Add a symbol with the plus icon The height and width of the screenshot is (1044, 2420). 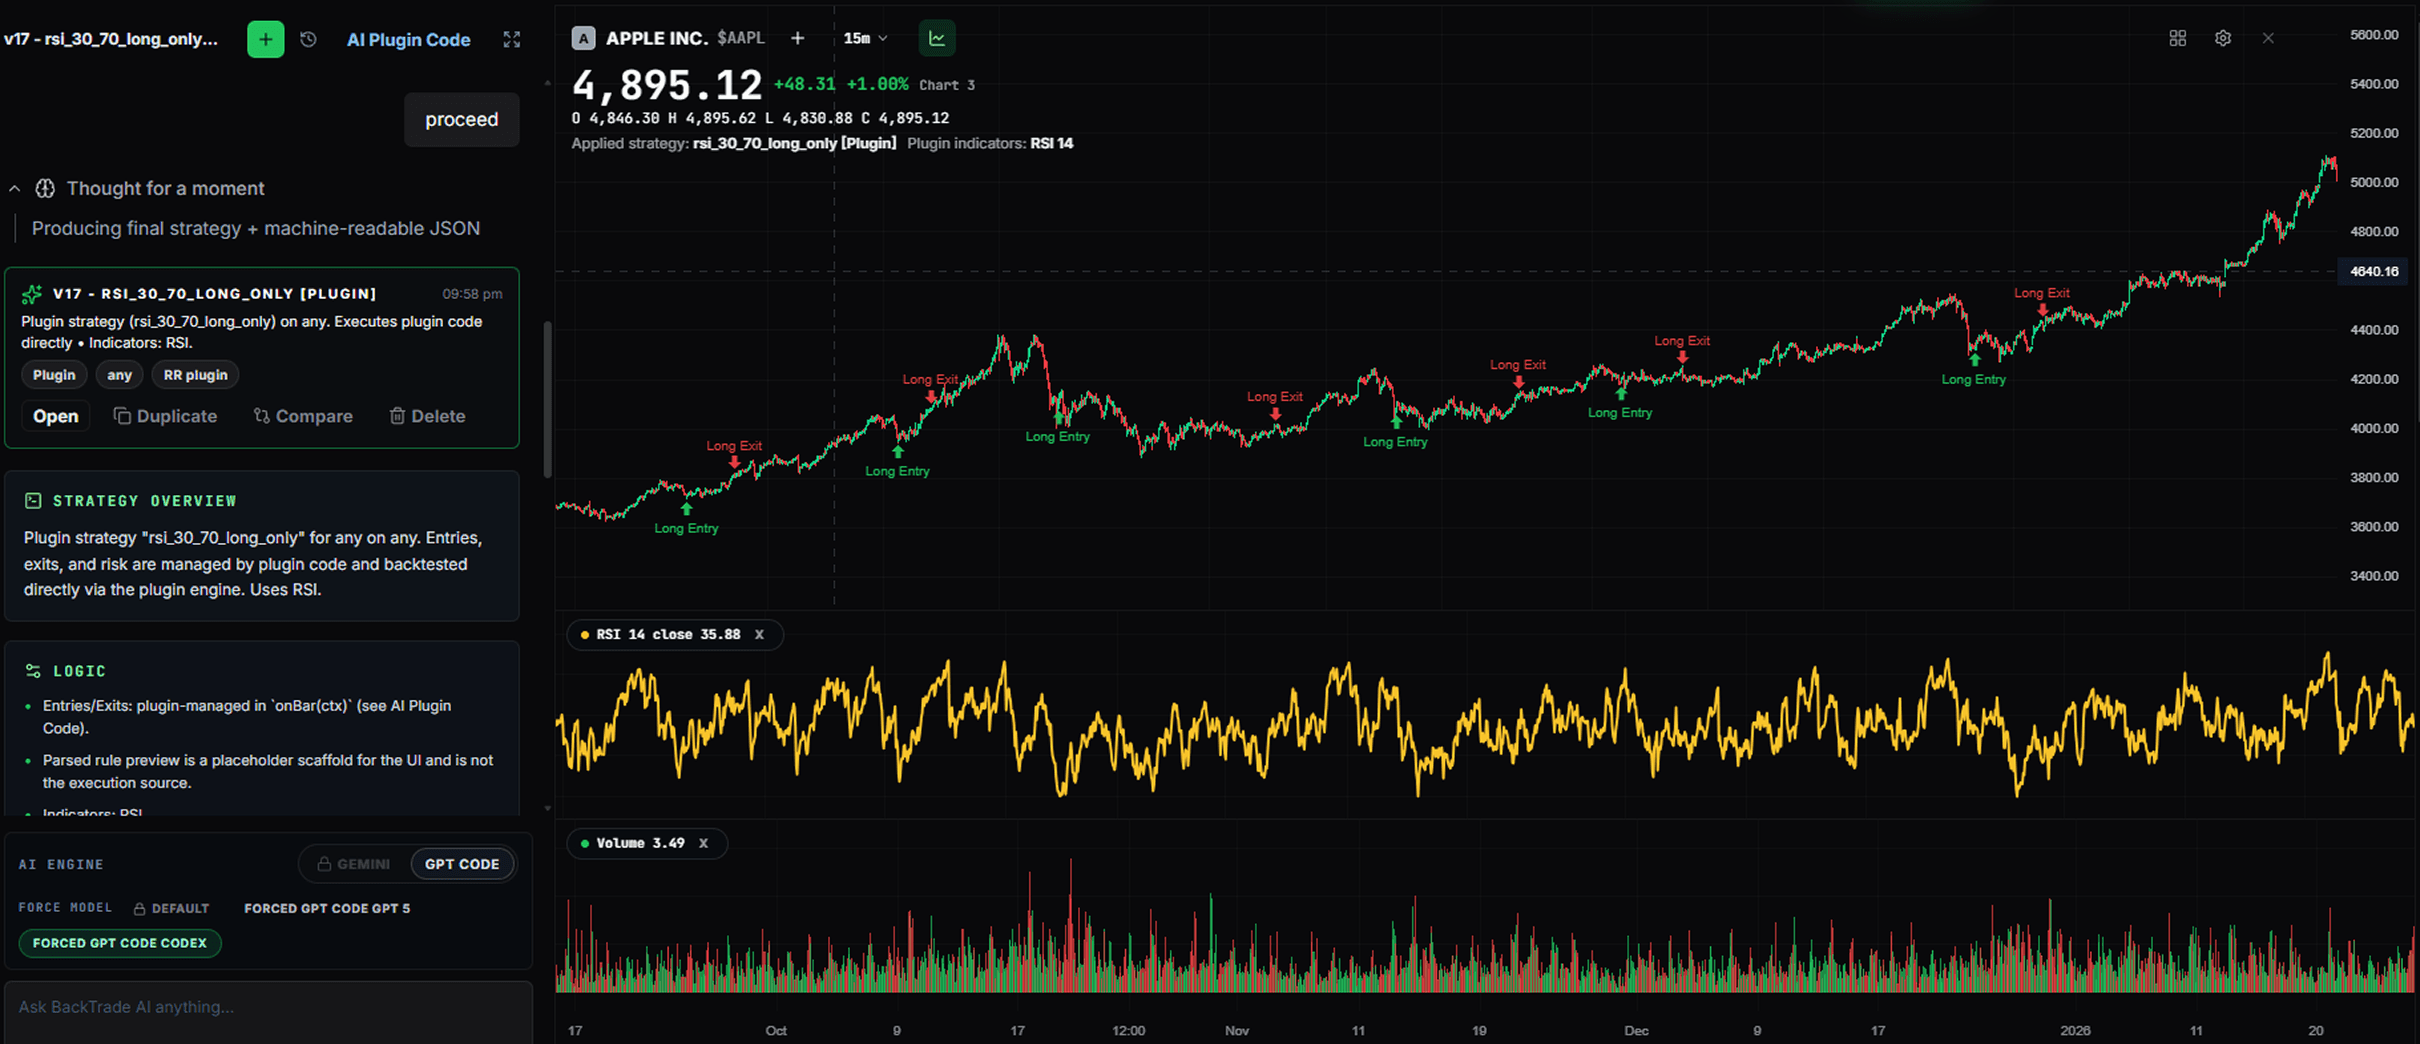click(797, 38)
